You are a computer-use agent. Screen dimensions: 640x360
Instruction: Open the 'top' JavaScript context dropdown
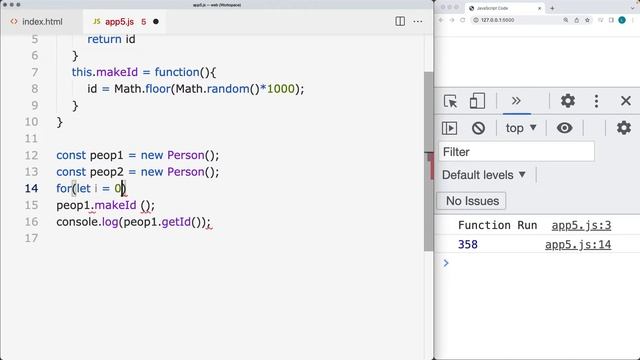pos(521,128)
